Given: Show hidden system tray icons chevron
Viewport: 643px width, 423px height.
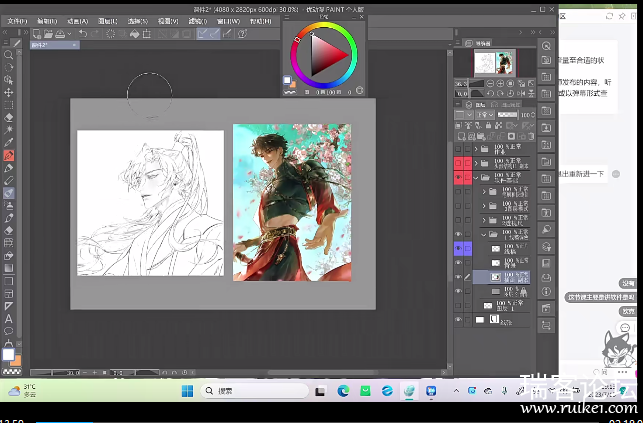Looking at the screenshot, I should point(456,391).
